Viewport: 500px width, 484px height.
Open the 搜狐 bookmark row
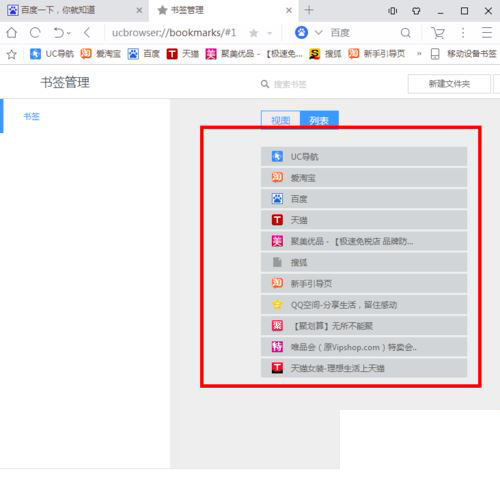(x=364, y=262)
